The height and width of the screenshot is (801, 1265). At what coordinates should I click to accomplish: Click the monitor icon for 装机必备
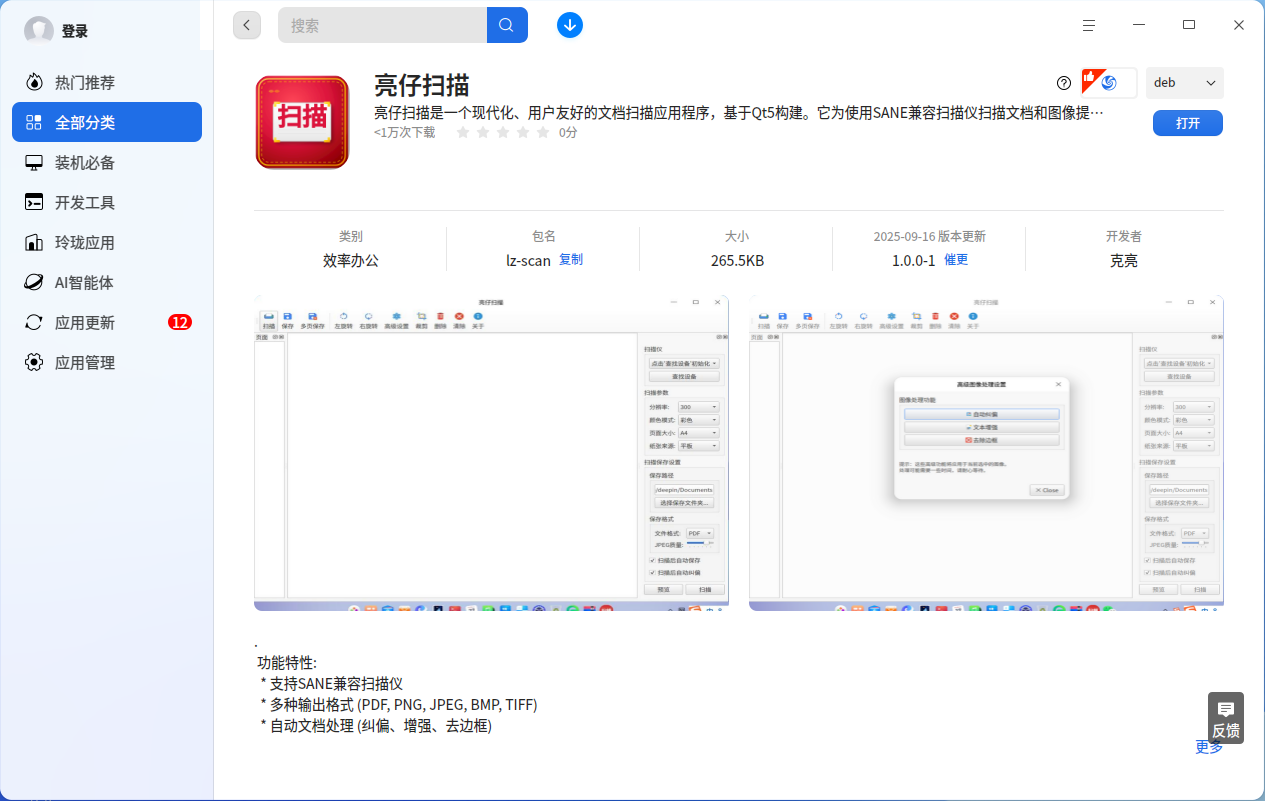pyautogui.click(x=35, y=162)
